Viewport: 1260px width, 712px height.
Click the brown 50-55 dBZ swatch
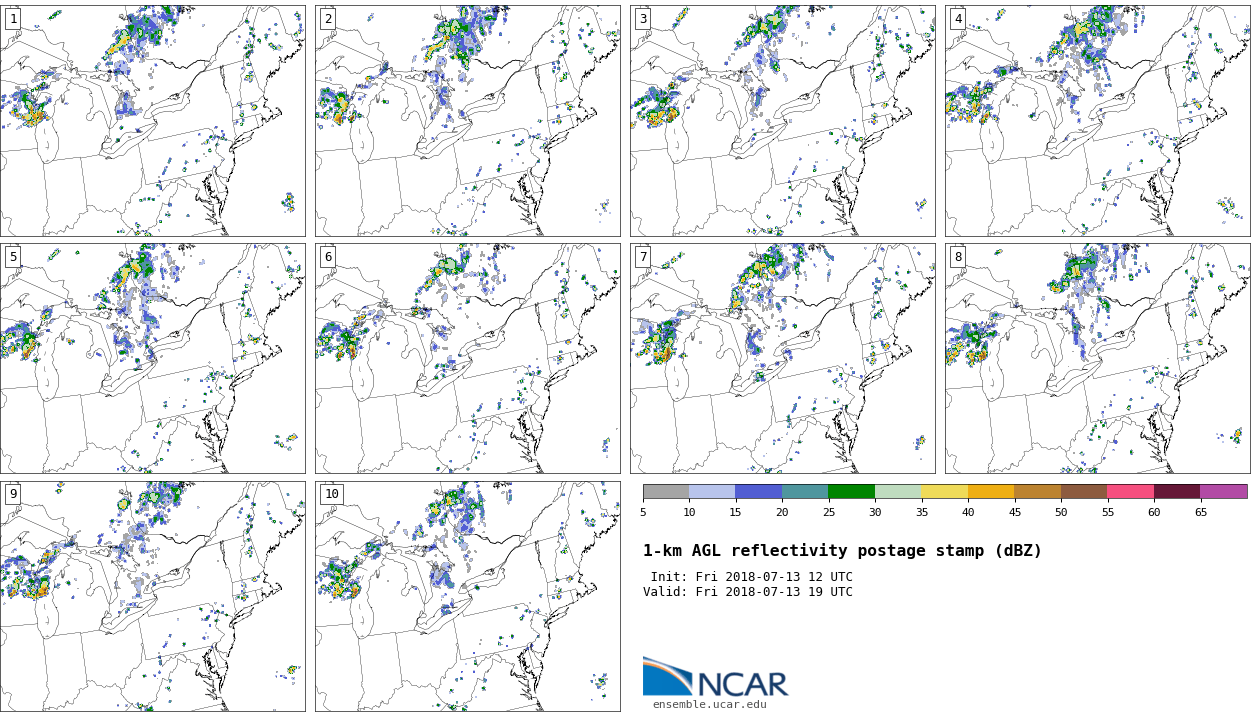pyautogui.click(x=1084, y=491)
